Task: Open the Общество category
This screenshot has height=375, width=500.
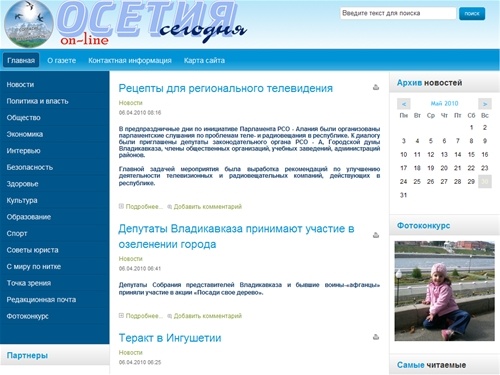Action: pos(23,117)
